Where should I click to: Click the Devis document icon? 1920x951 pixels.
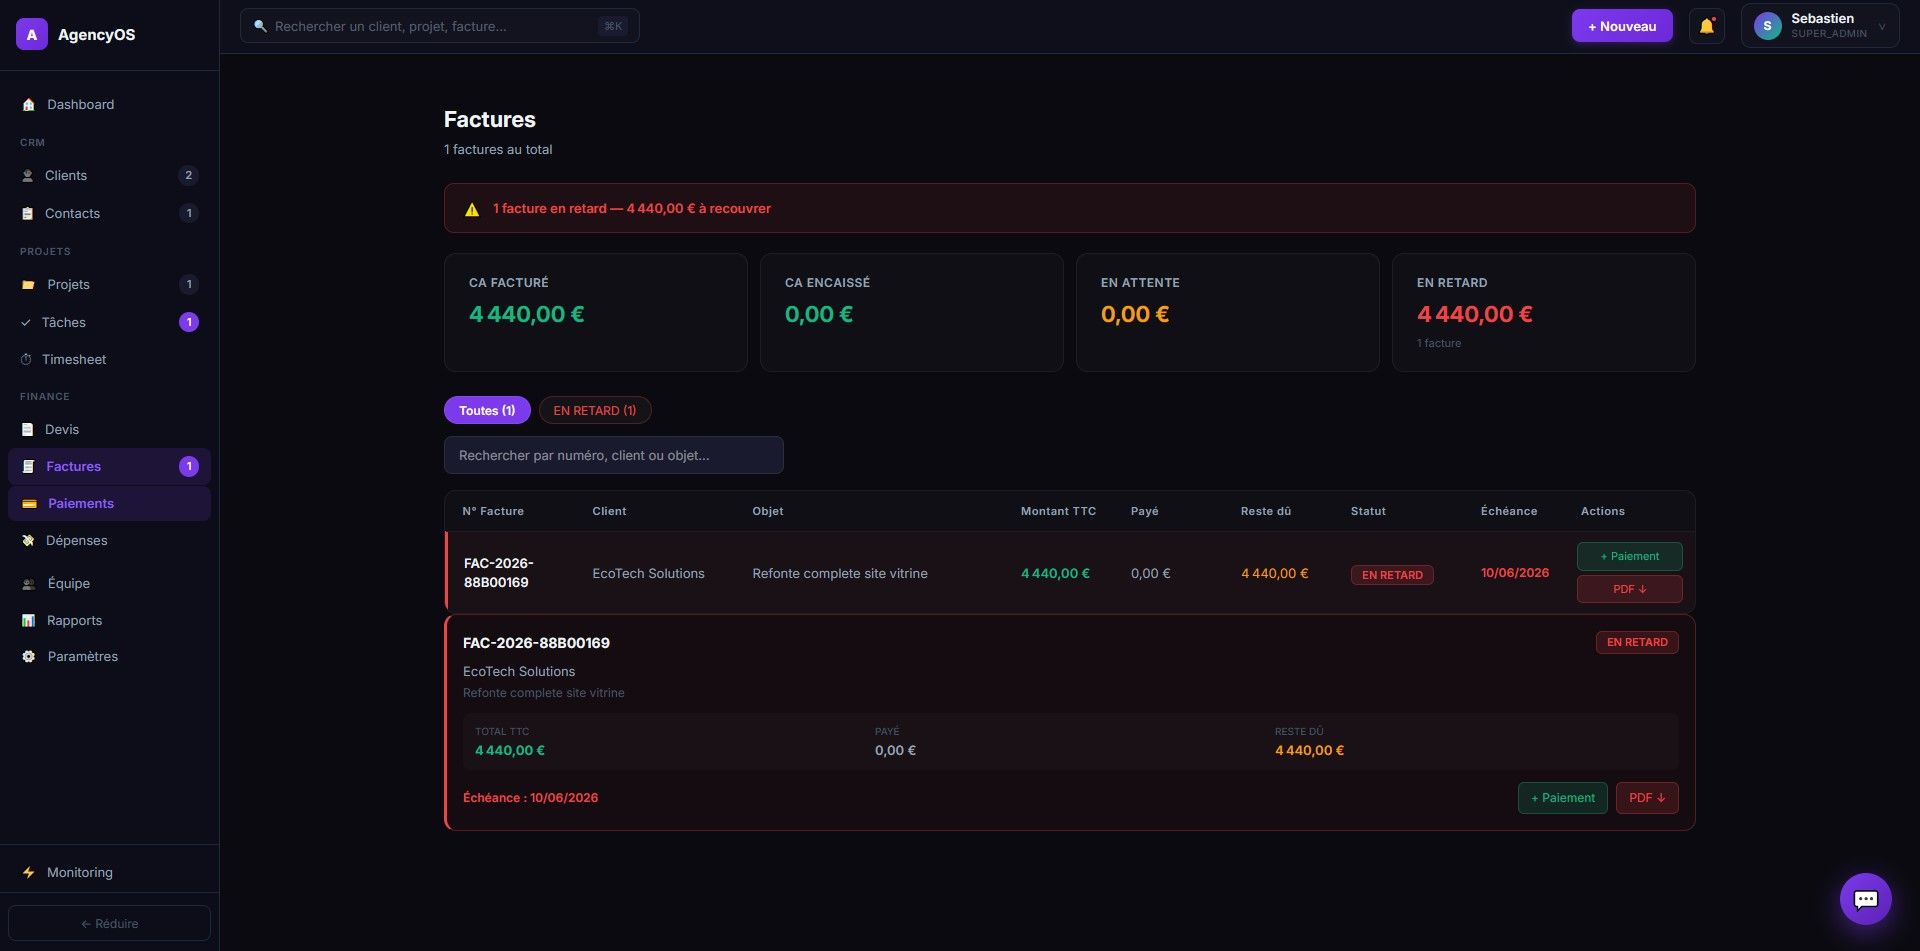click(28, 429)
